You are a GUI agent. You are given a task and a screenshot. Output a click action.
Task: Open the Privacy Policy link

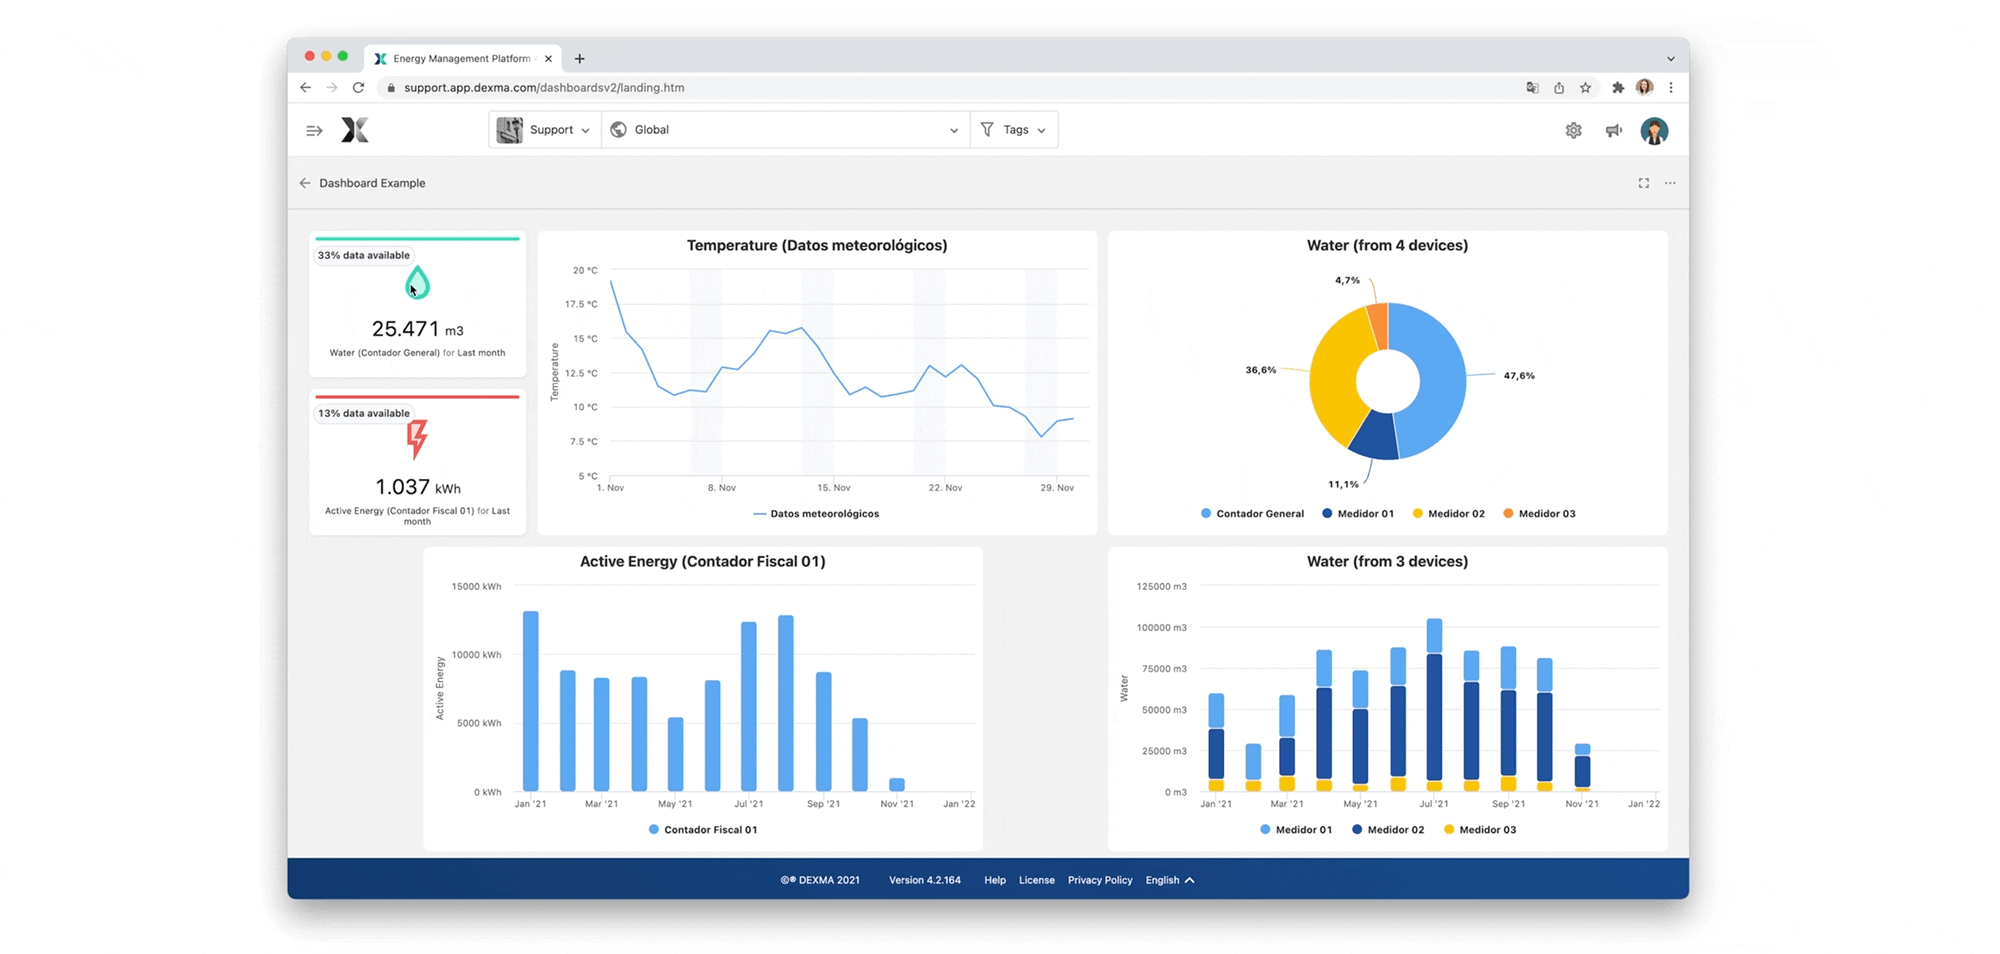pyautogui.click(x=1099, y=880)
